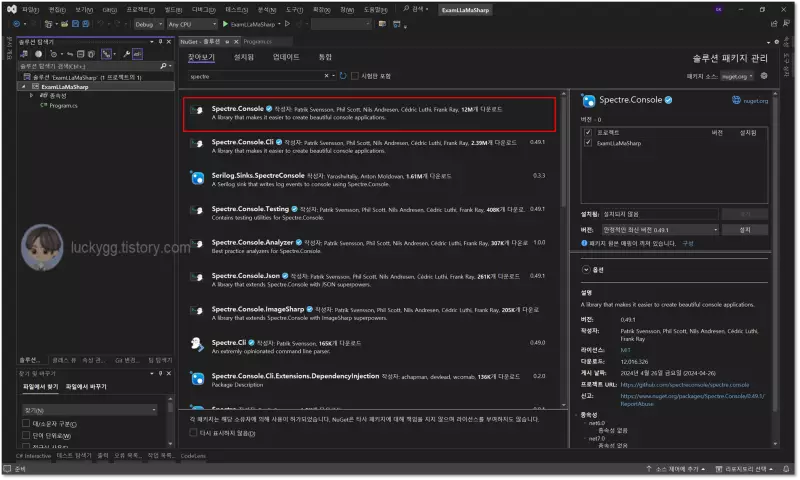Open the Debug configuration dropdown
This screenshot has width=800, height=480.
[x=148, y=24]
